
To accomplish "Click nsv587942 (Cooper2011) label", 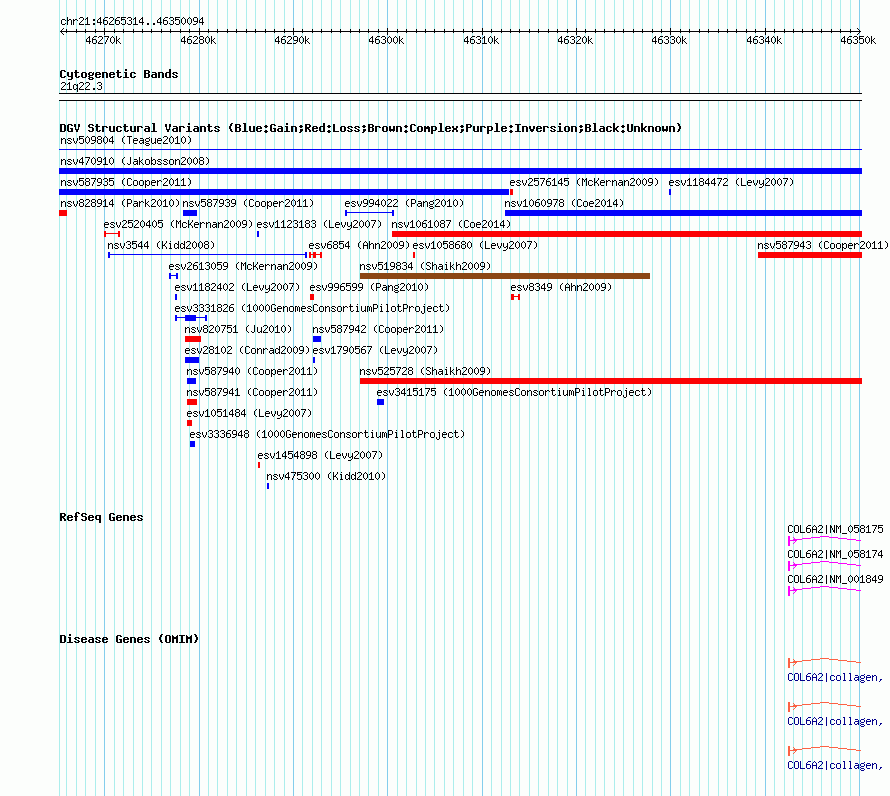I will pyautogui.click(x=378, y=329).
